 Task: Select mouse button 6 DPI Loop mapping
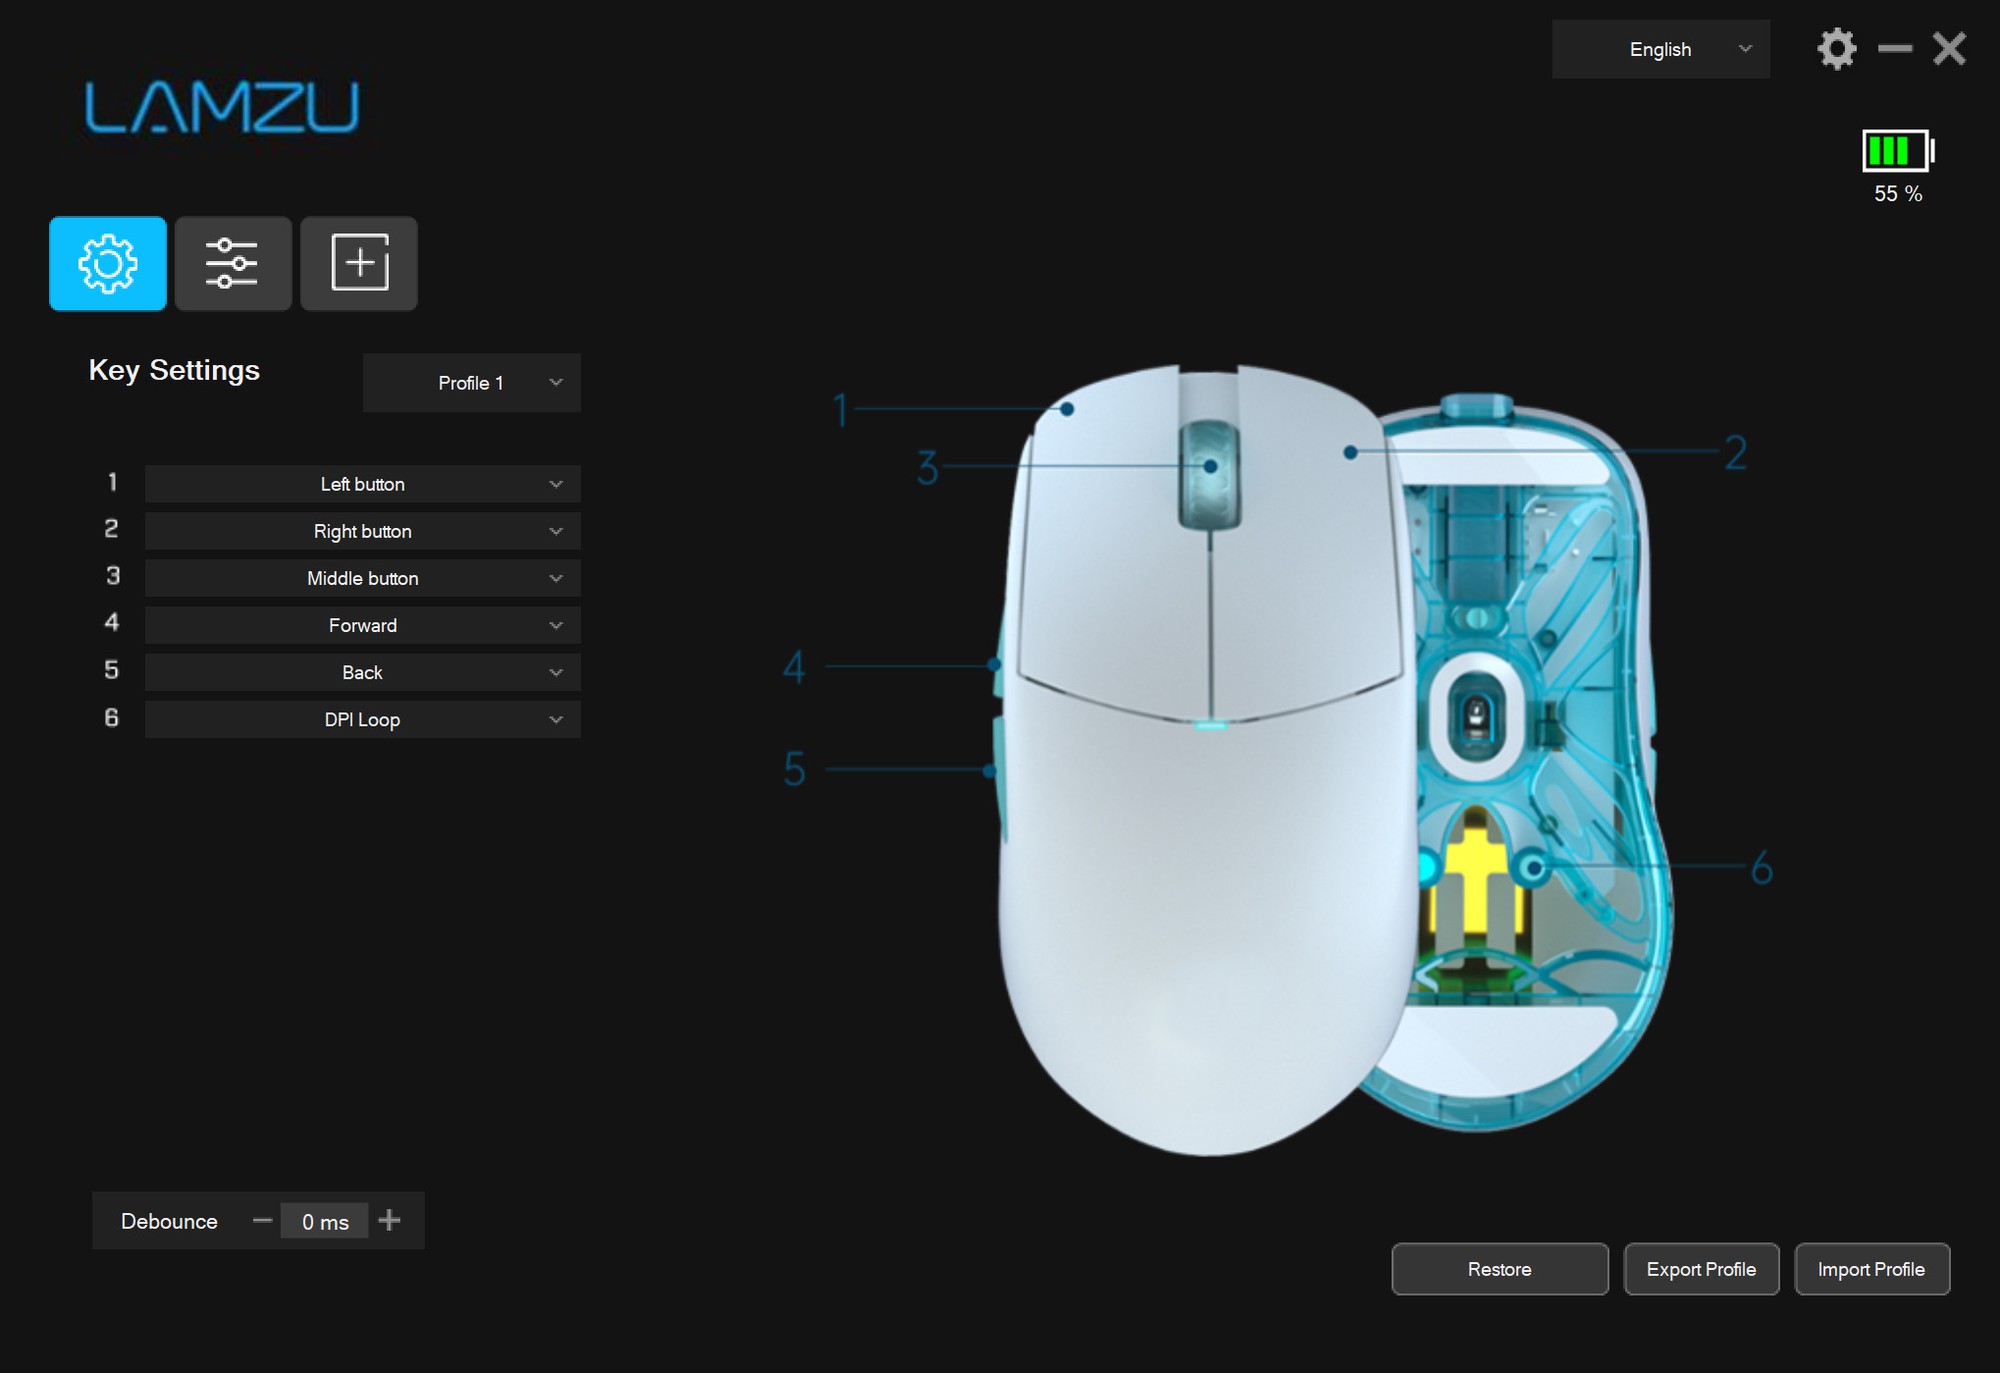362,719
